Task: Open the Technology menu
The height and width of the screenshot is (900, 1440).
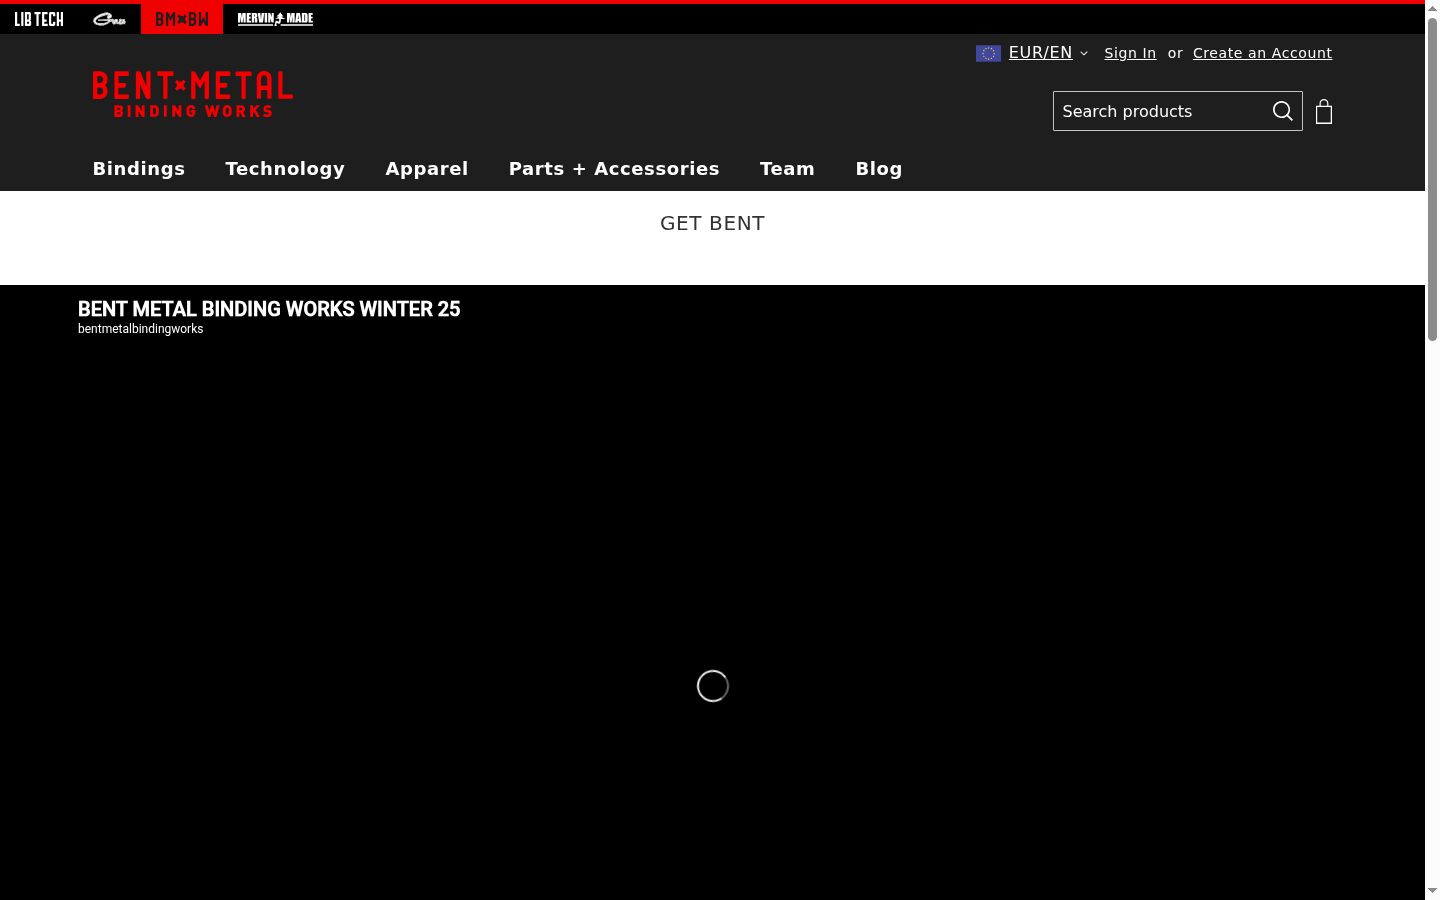Action: click(x=285, y=169)
